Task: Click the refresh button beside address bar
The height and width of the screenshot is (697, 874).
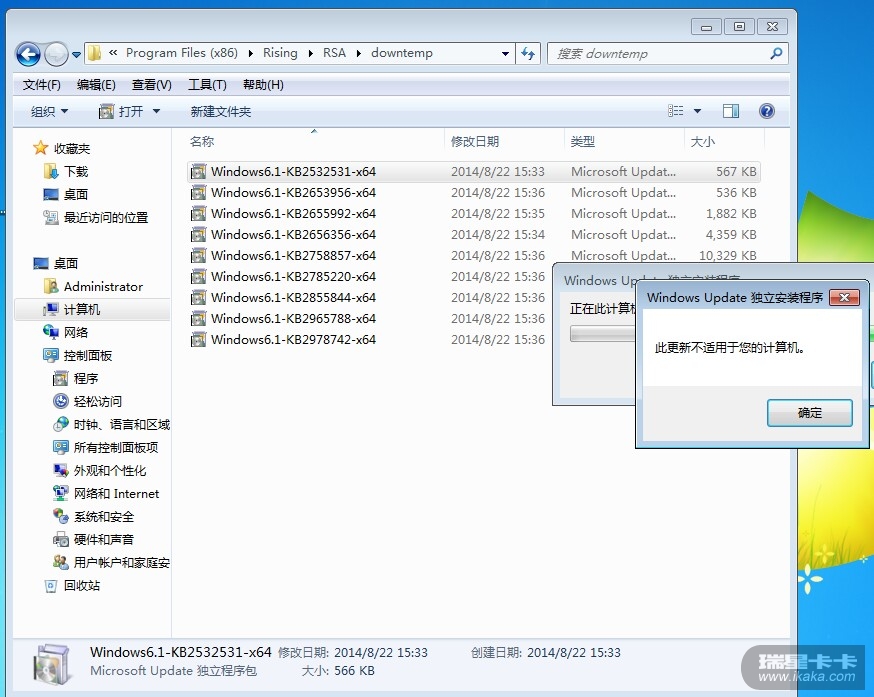Action: tap(527, 54)
